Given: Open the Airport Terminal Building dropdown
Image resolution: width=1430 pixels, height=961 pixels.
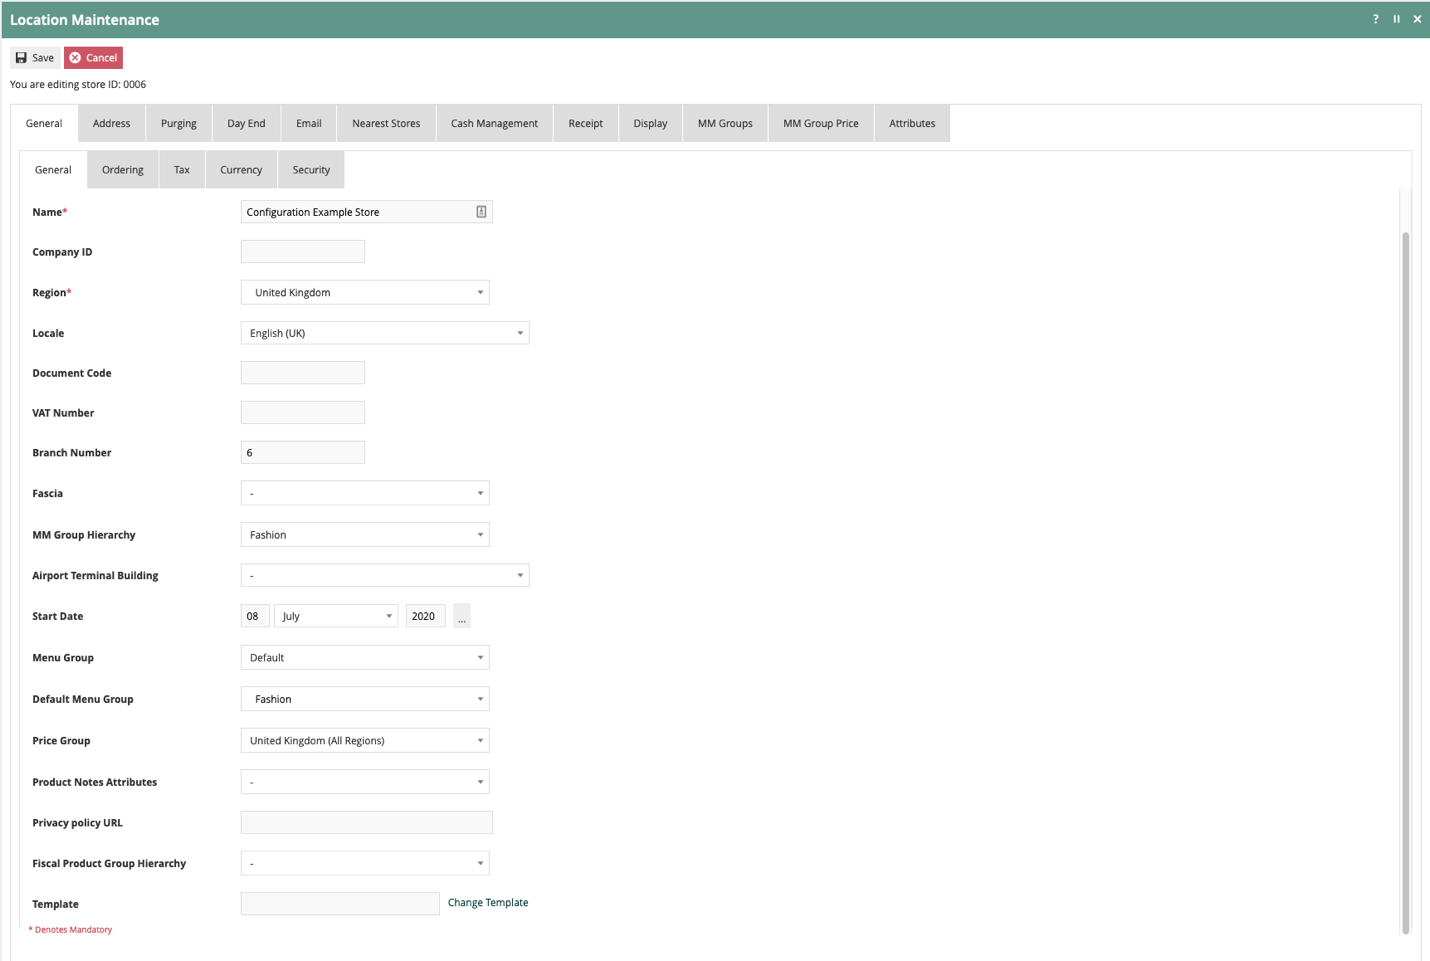Looking at the screenshot, I should [x=385, y=575].
